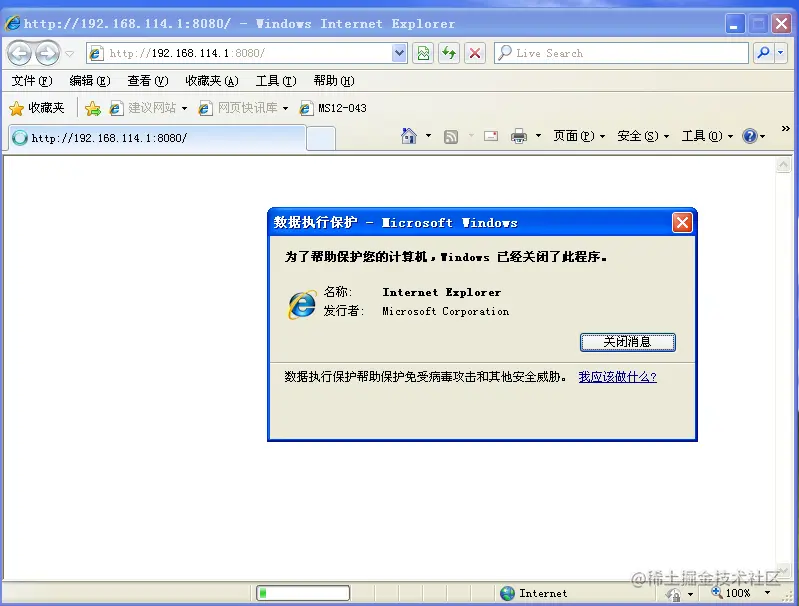Minimize the Internet Explorer window

click(x=734, y=24)
